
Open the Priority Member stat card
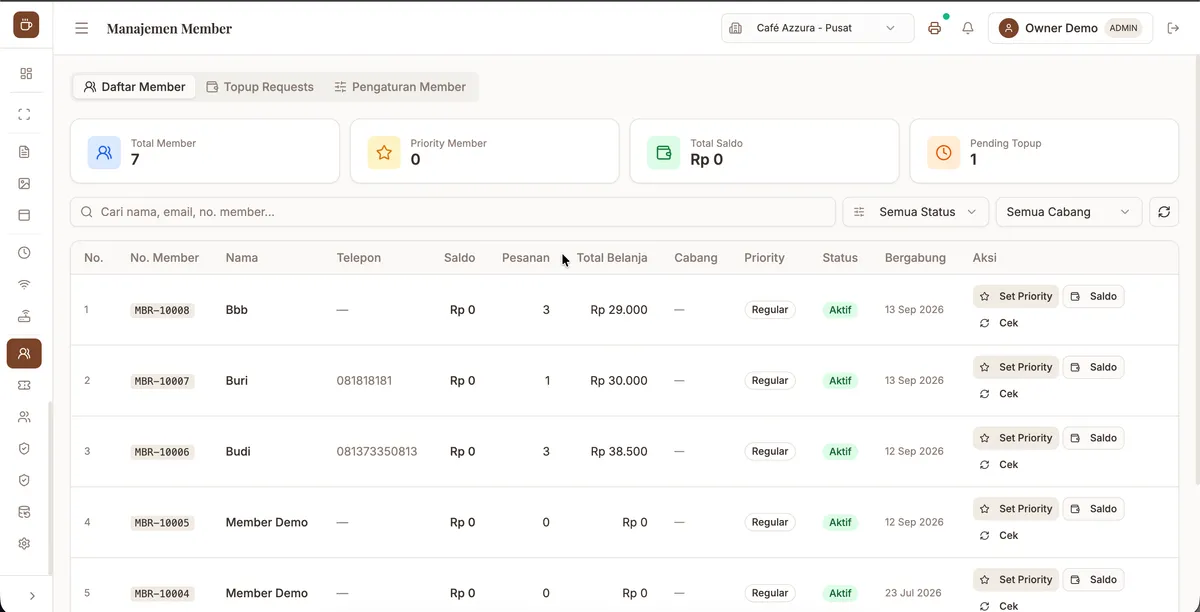coord(485,151)
